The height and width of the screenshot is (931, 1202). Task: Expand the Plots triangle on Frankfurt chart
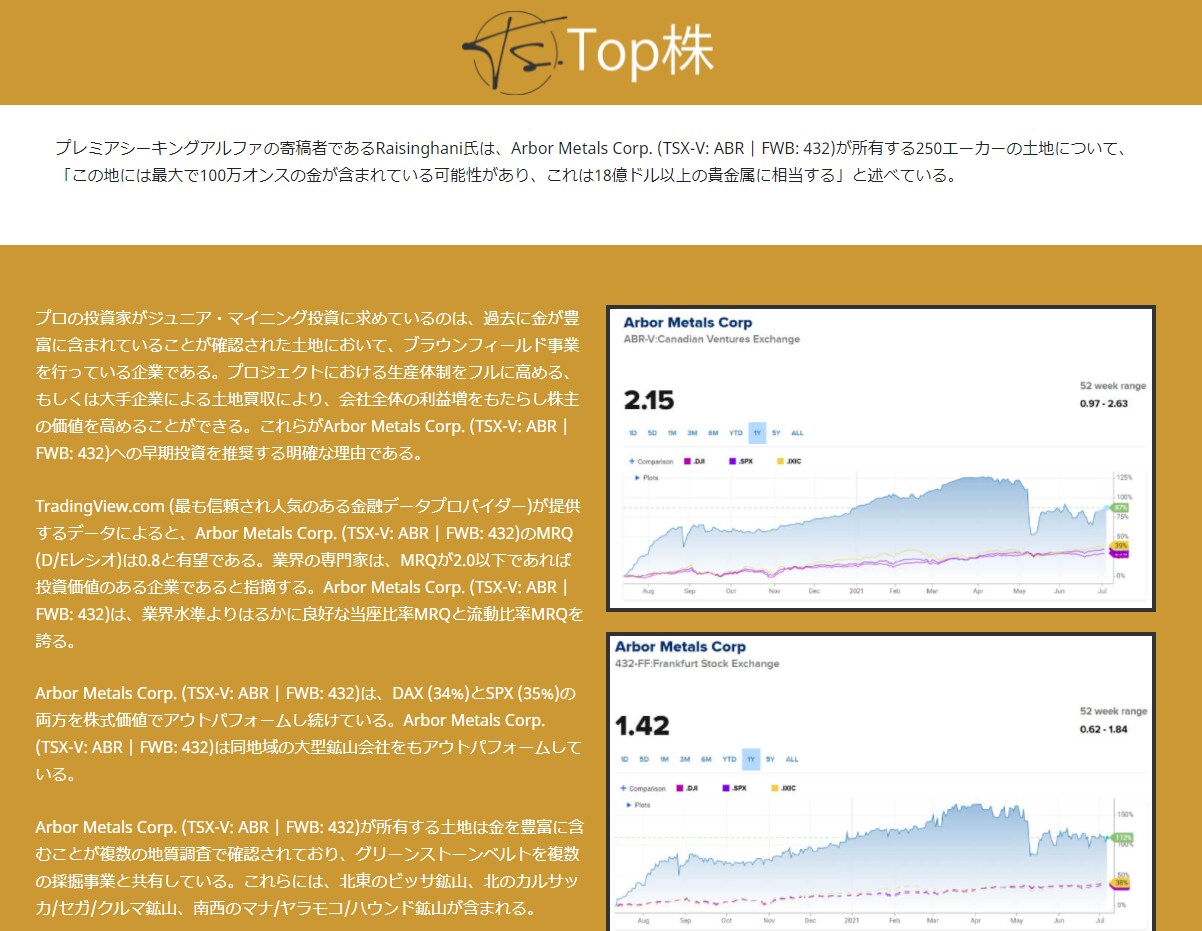(629, 805)
